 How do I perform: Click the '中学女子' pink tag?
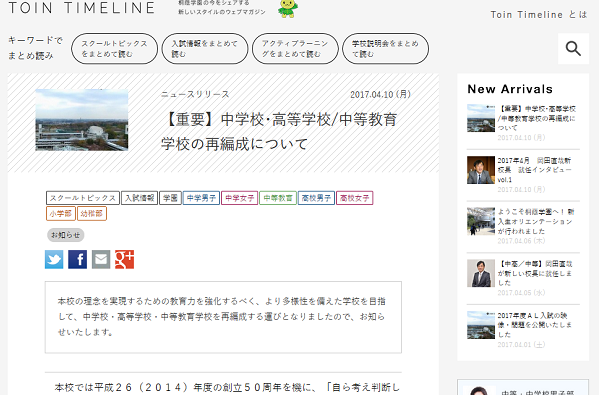coord(240,198)
